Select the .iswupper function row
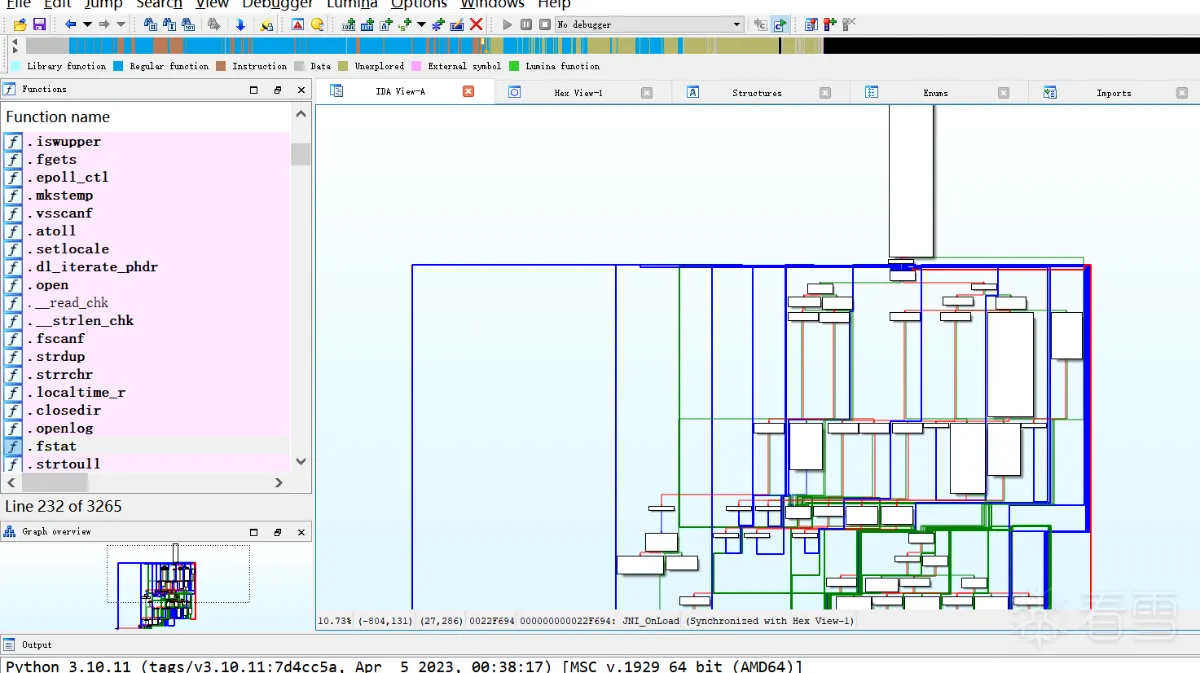Image resolution: width=1200 pixels, height=673 pixels. tap(146, 141)
